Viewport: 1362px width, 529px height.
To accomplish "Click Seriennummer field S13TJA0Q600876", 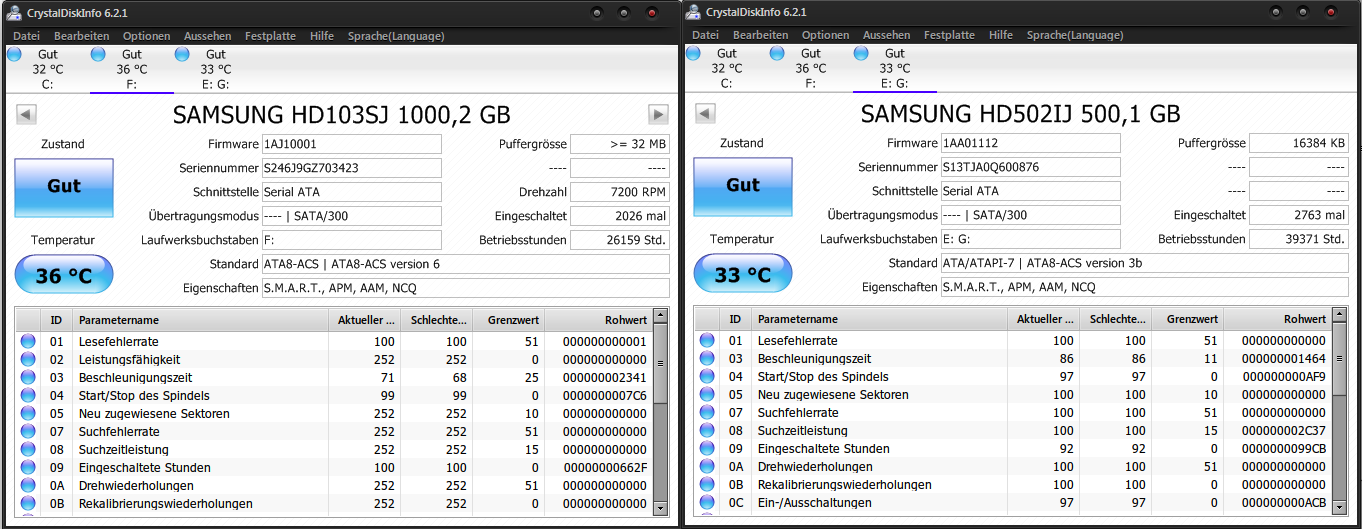I will click(x=1030, y=167).
